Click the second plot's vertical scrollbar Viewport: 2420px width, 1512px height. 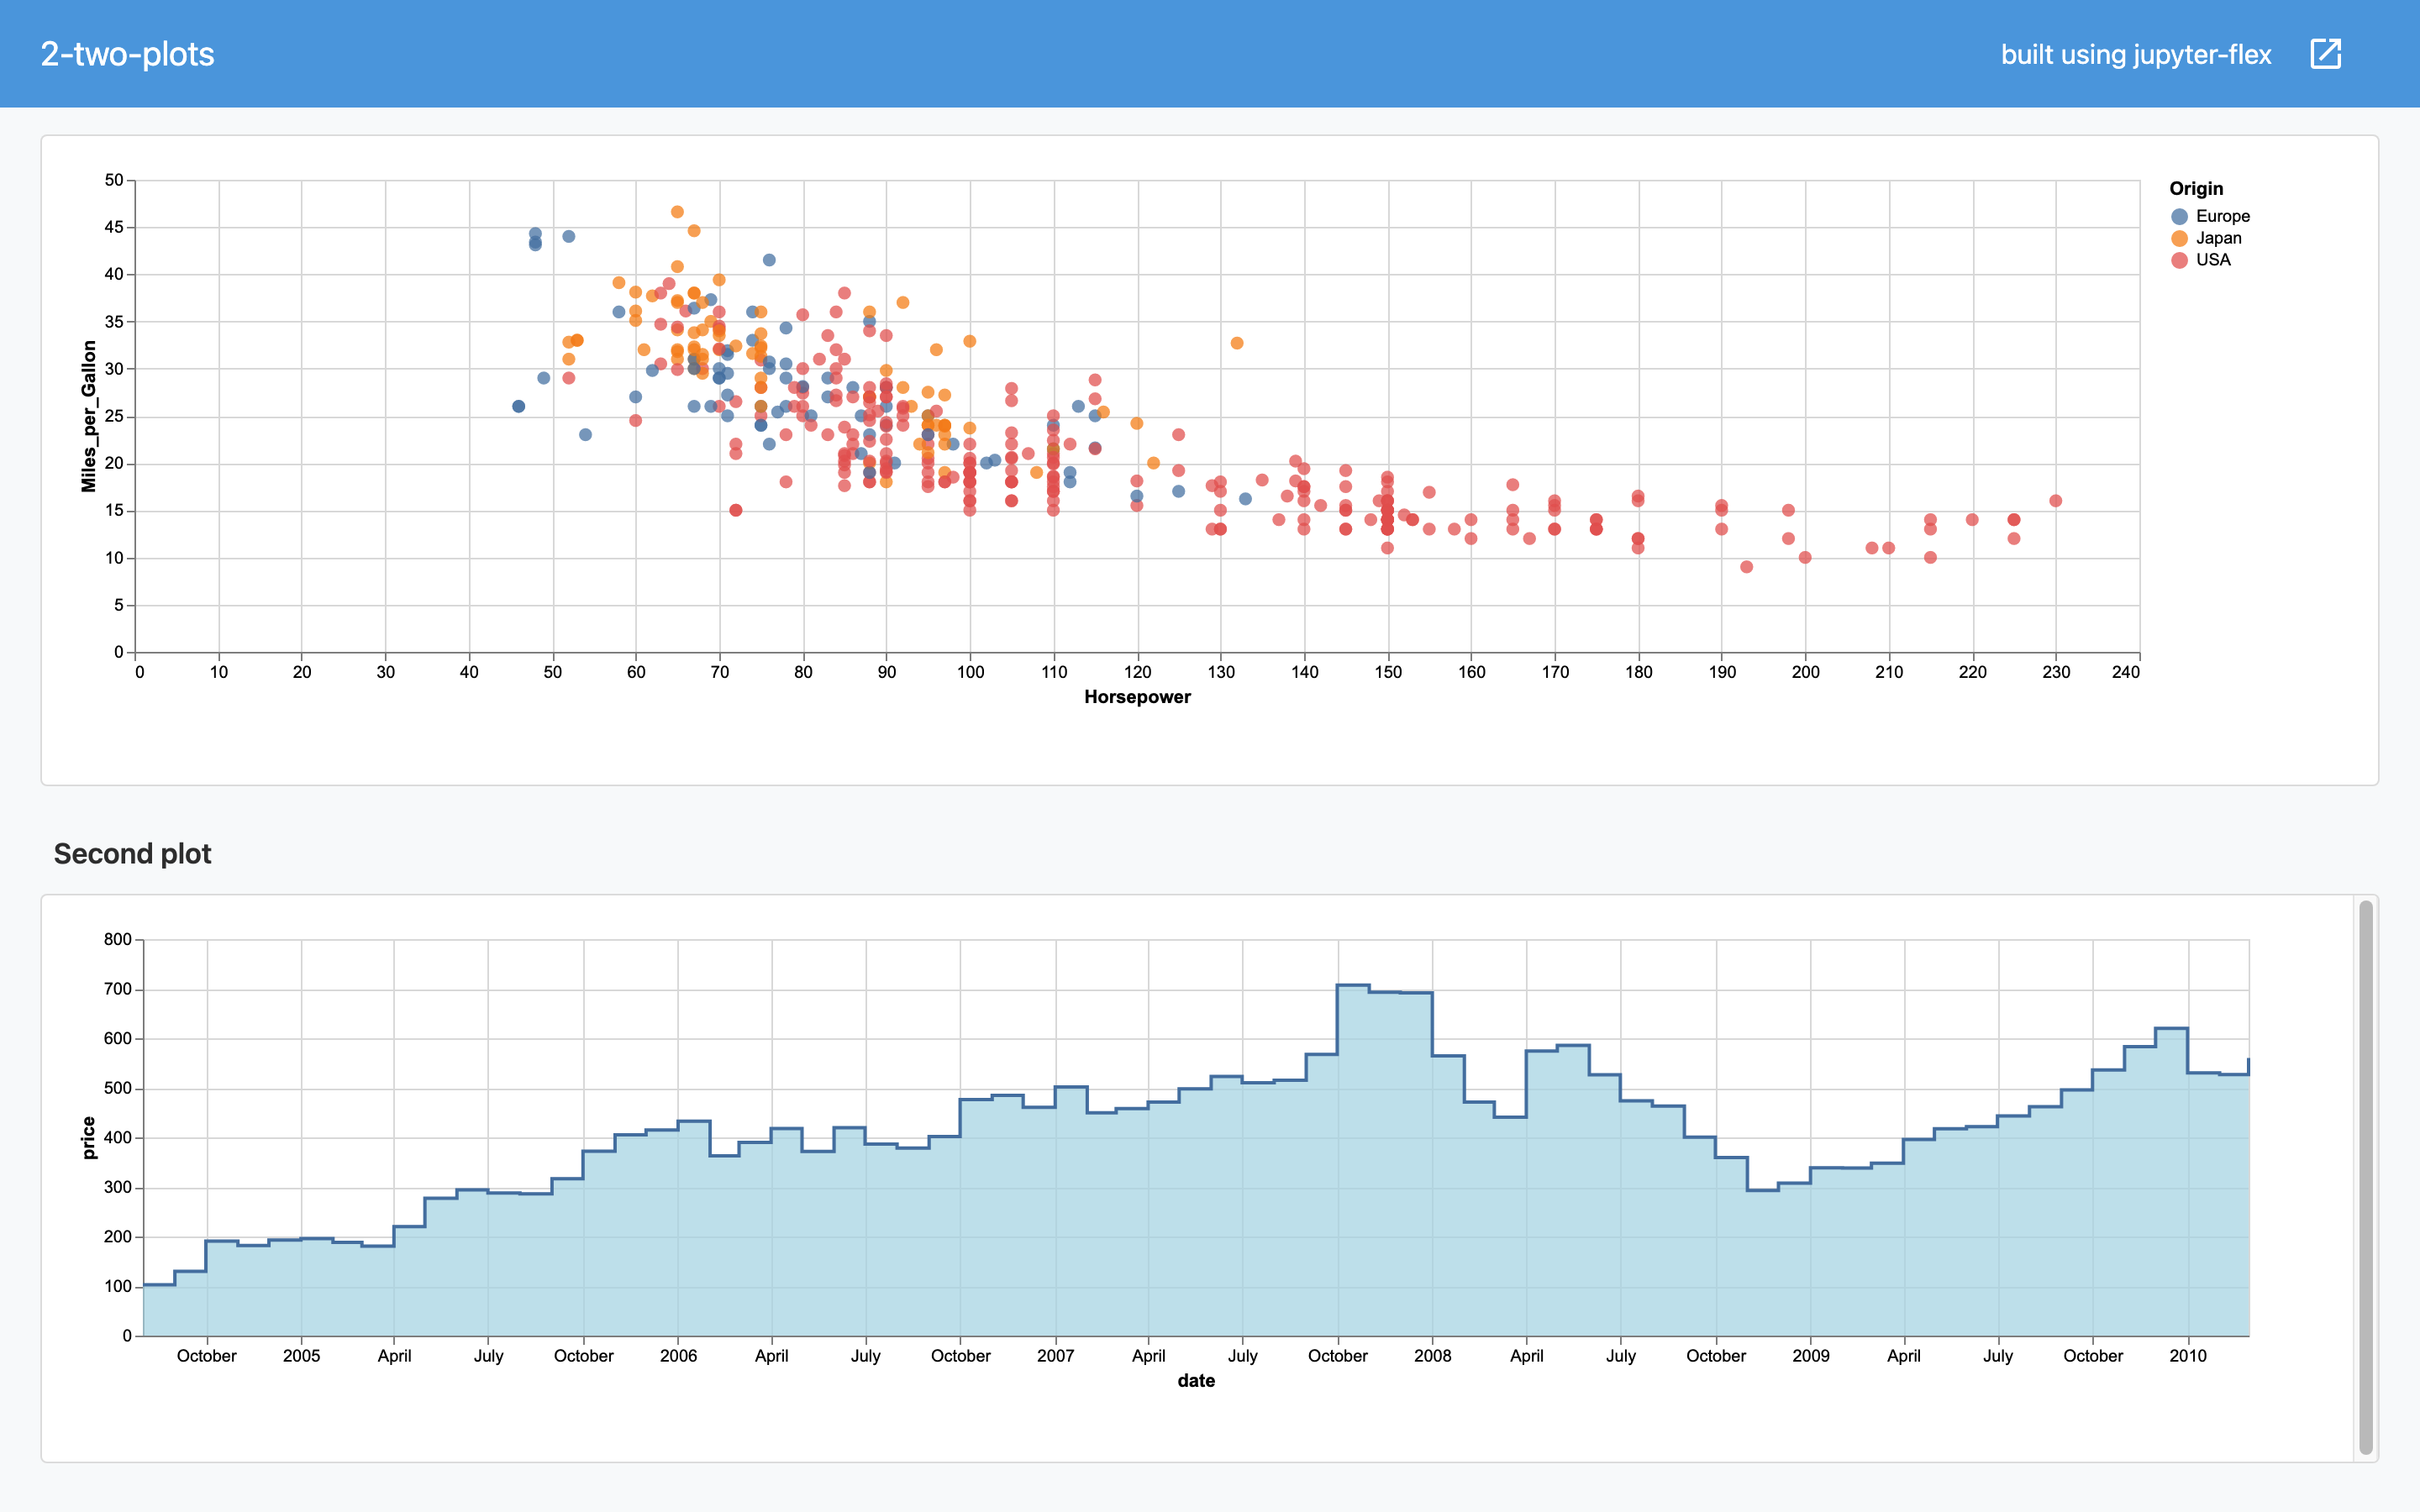(2365, 1177)
